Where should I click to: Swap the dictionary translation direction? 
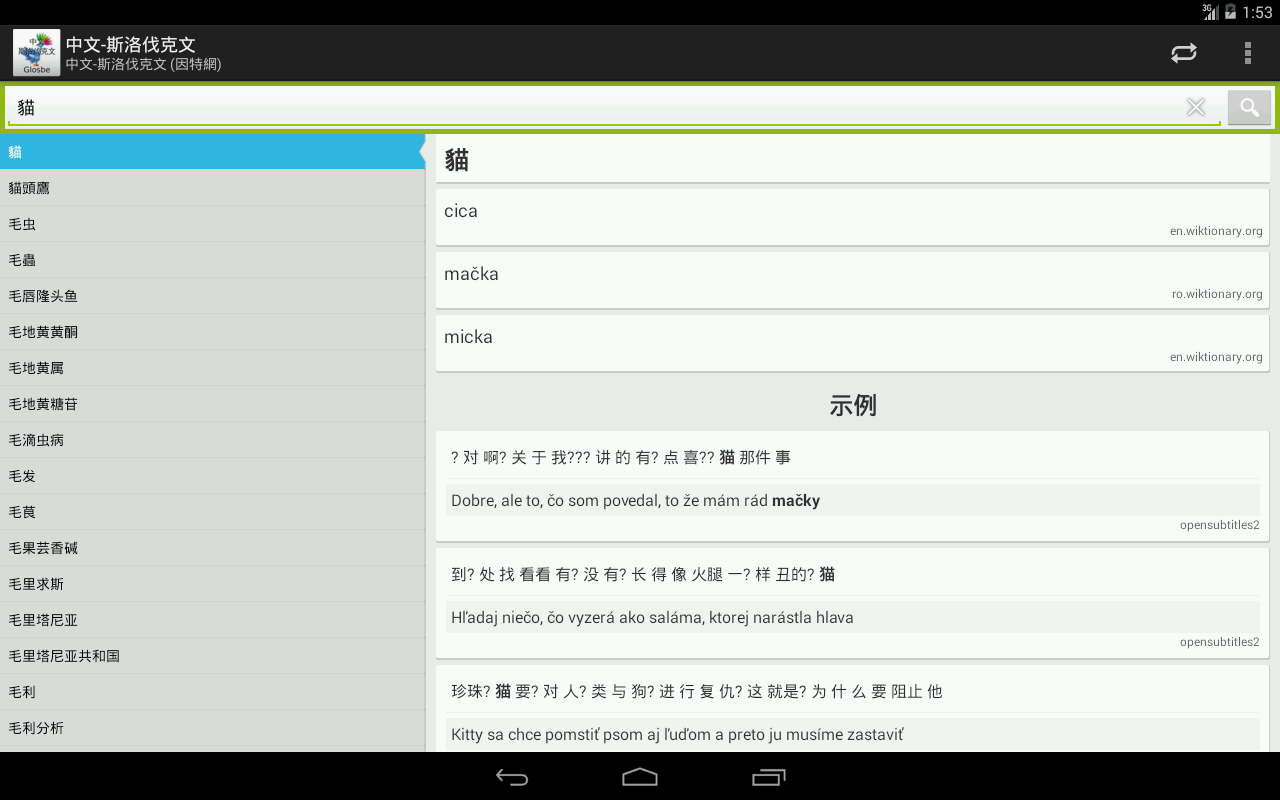tap(1184, 53)
